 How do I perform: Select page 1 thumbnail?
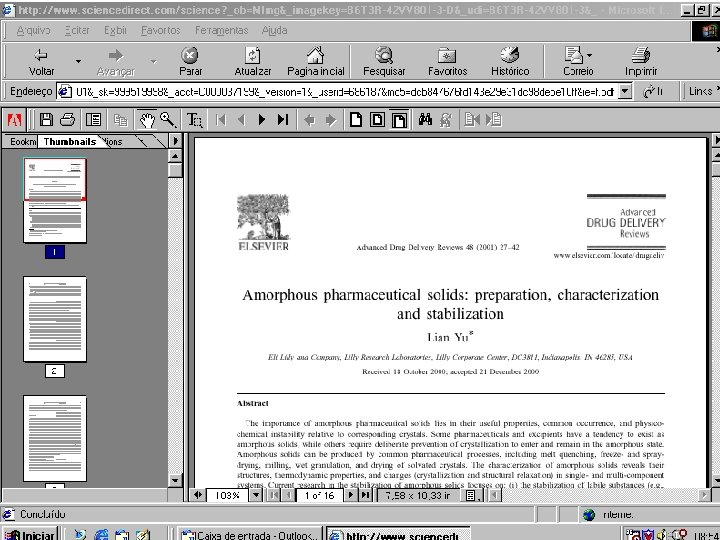pyautogui.click(x=55, y=201)
